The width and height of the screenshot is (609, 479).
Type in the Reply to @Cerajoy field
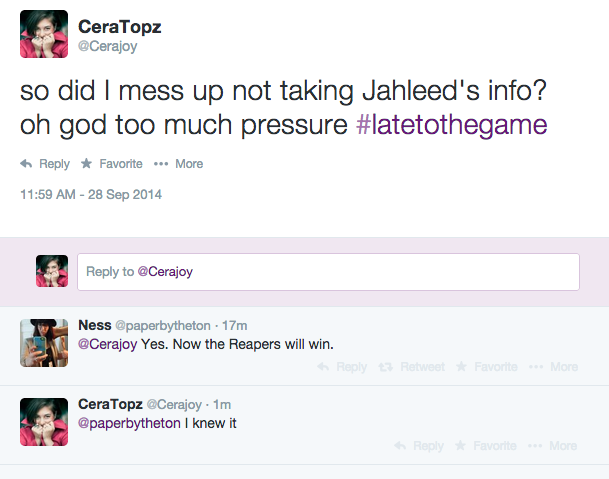click(x=328, y=271)
